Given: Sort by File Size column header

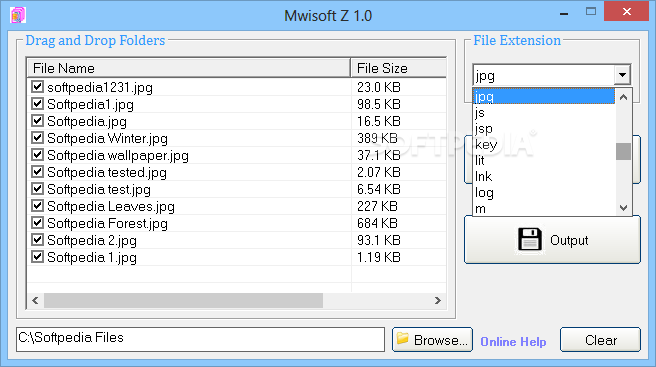Looking at the screenshot, I should coord(399,68).
